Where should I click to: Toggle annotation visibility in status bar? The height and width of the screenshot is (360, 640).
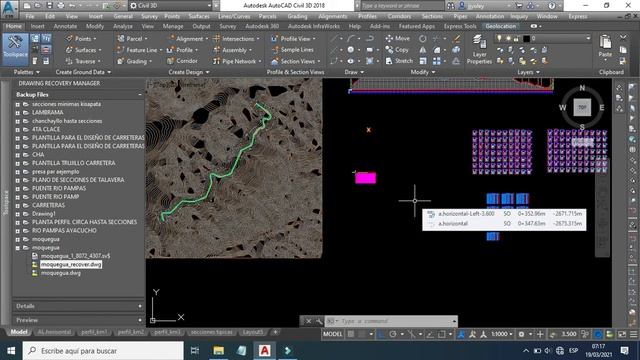461,334
